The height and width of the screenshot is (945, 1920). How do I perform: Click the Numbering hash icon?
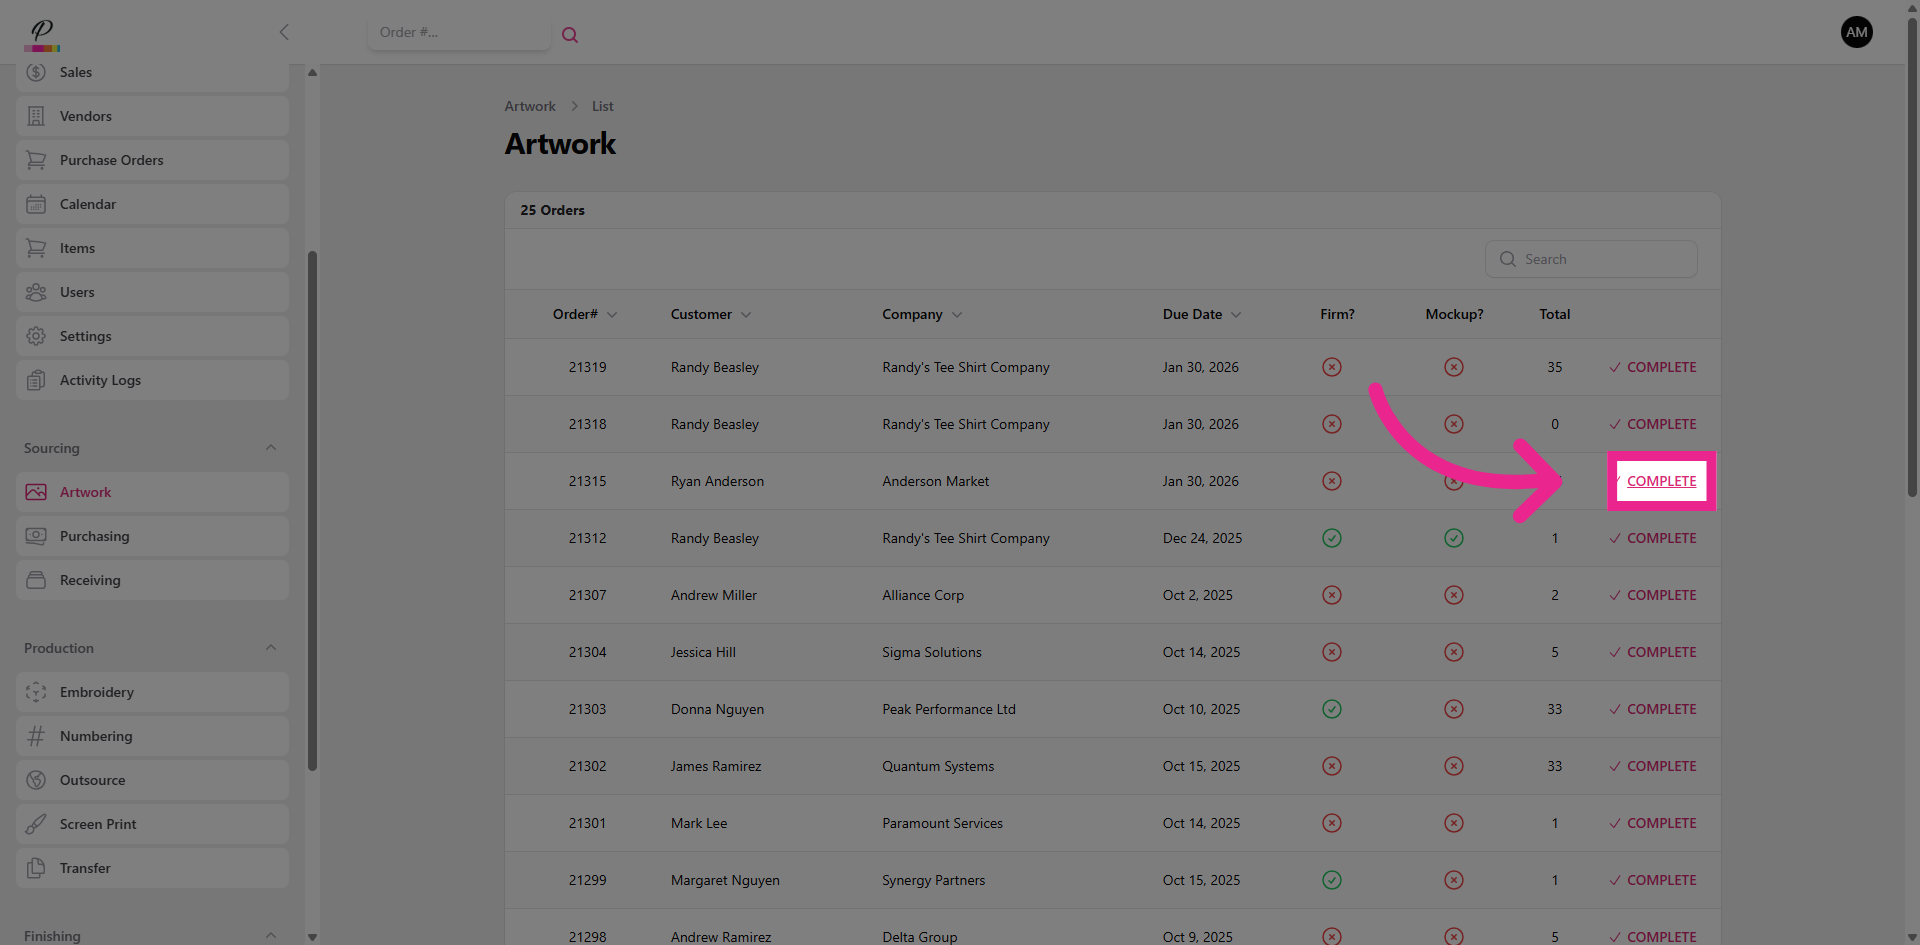click(36, 736)
